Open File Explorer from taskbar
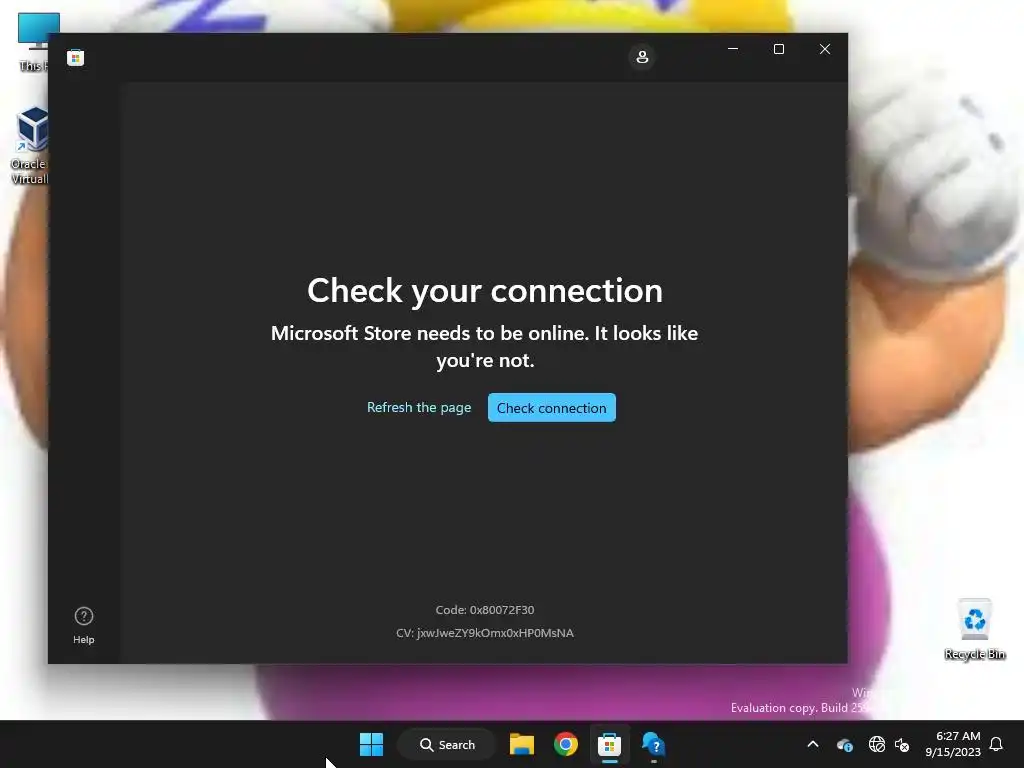This screenshot has height=768, width=1024. (522, 744)
